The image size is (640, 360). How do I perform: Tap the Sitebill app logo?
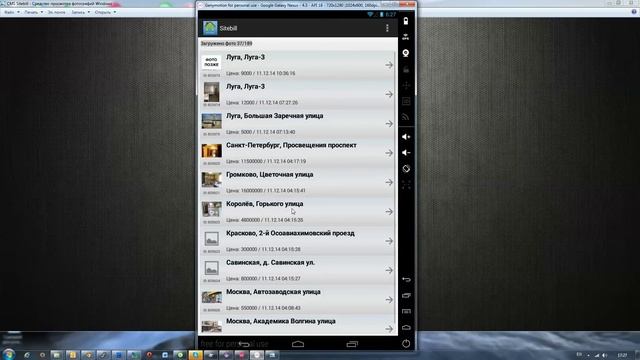point(210,28)
